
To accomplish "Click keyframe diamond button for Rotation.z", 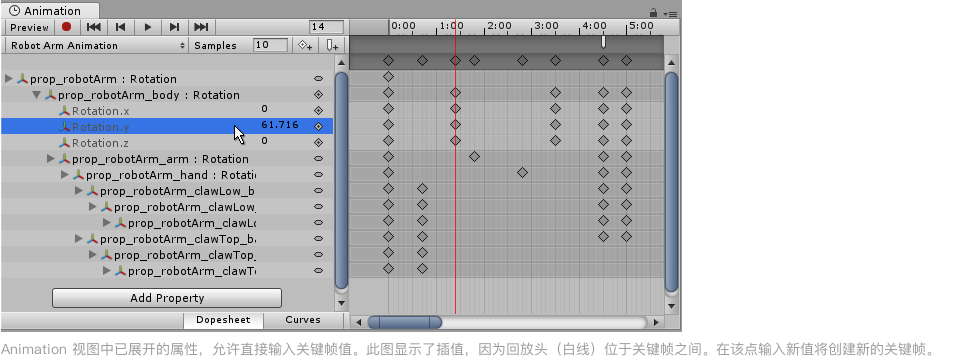I will click(x=318, y=143).
